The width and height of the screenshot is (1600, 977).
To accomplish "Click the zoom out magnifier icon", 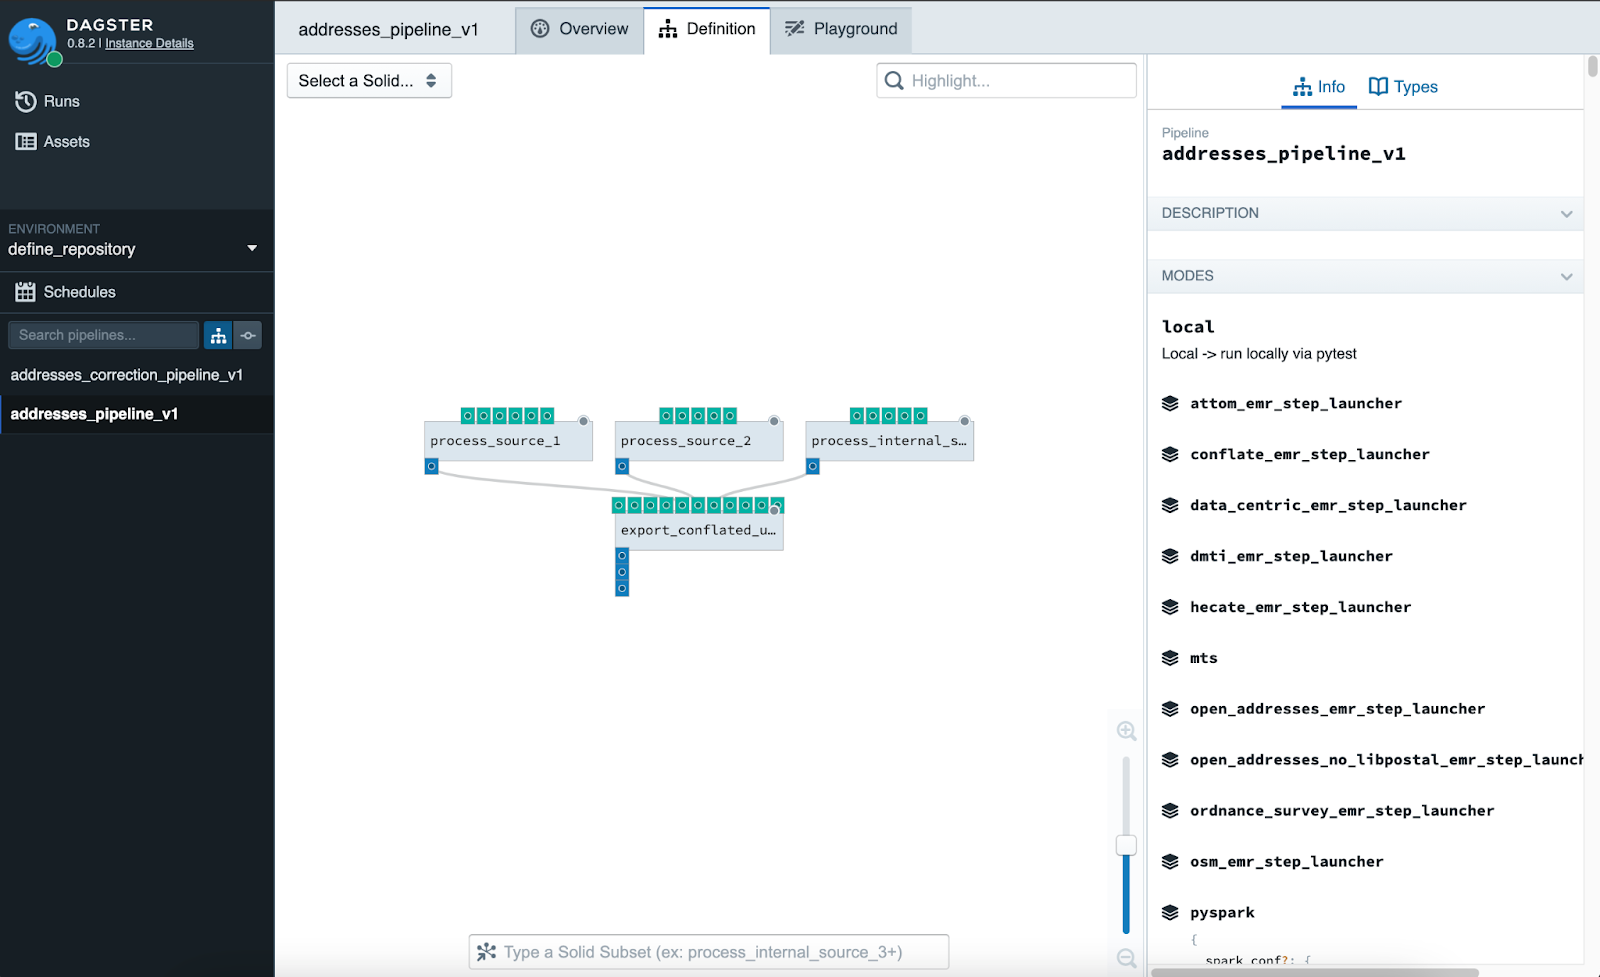I will pyautogui.click(x=1126, y=958).
